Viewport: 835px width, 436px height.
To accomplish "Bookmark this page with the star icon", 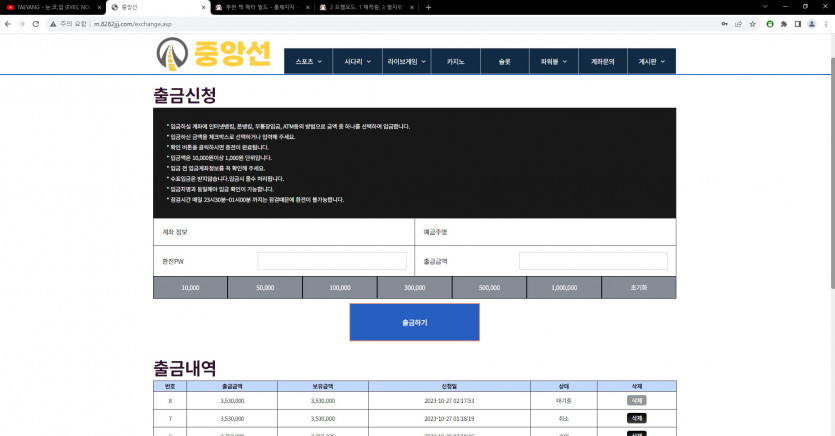I will point(752,24).
